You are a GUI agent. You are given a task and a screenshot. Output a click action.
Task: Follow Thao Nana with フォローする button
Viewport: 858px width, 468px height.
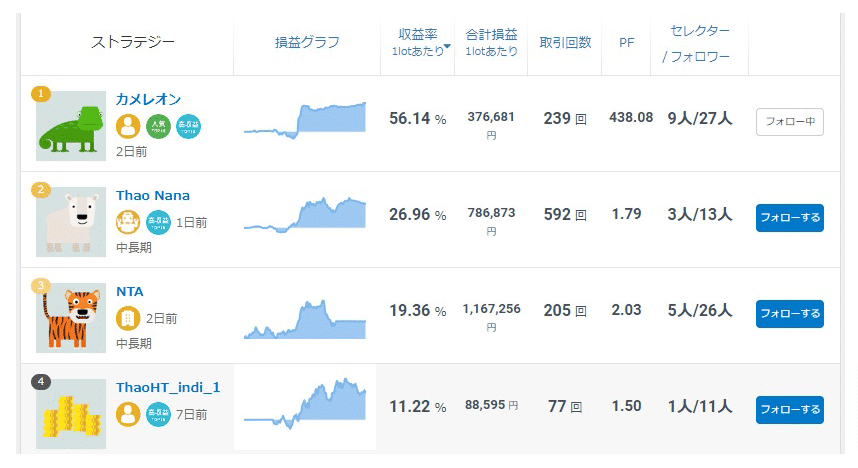(x=790, y=218)
